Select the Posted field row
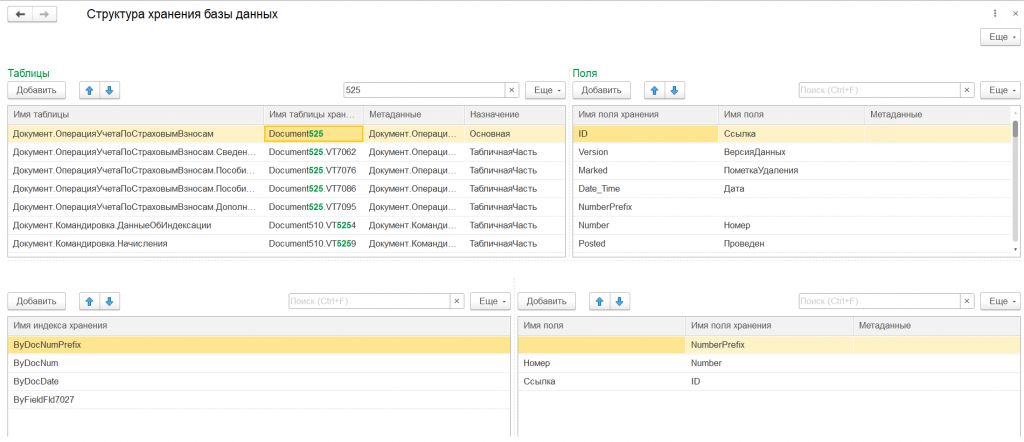Screen dimensions: 1024x442 pos(792,243)
